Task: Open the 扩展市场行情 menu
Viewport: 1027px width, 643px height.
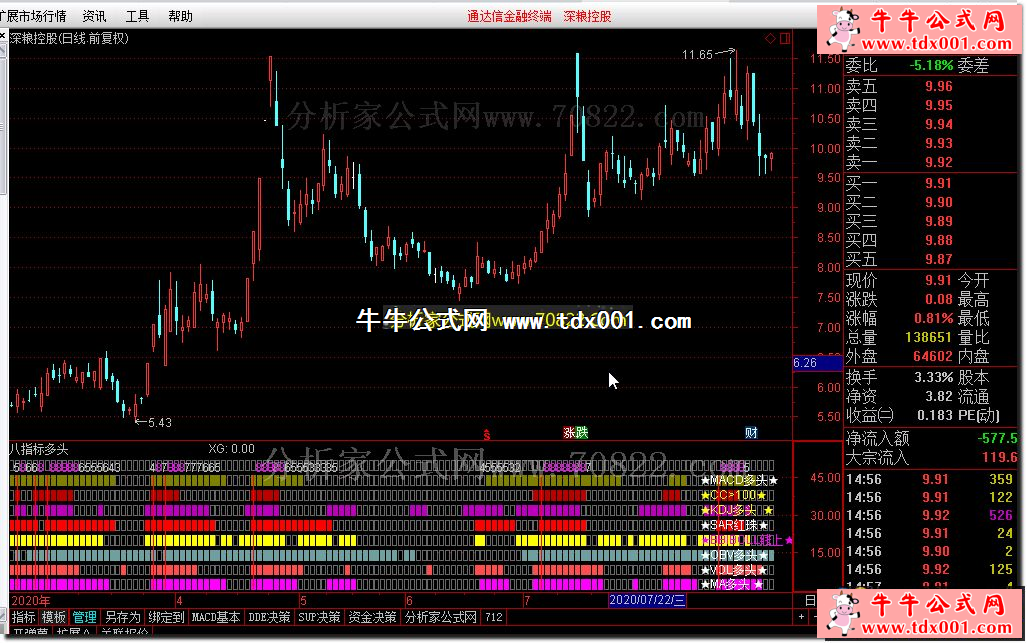Action: pyautogui.click(x=33, y=16)
